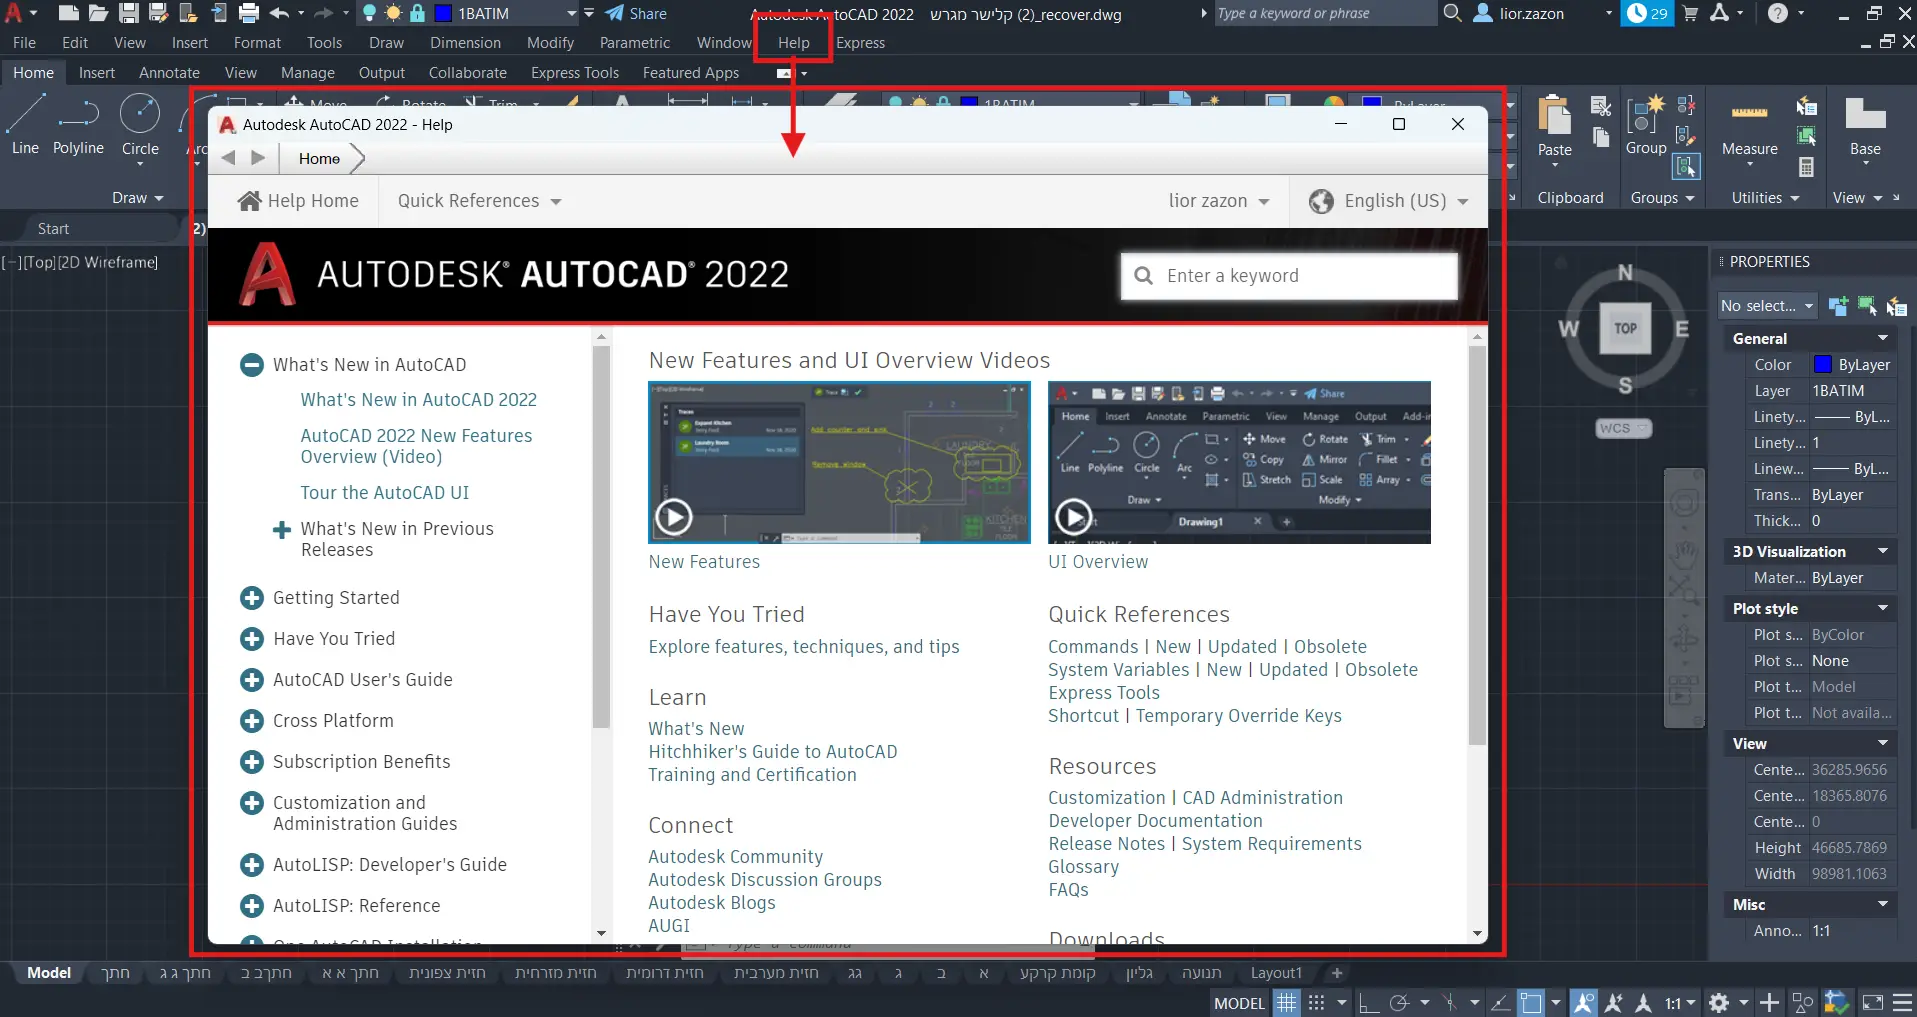This screenshot has height=1017, width=1917.
Task: Open the Dimension menu
Action: click(465, 43)
